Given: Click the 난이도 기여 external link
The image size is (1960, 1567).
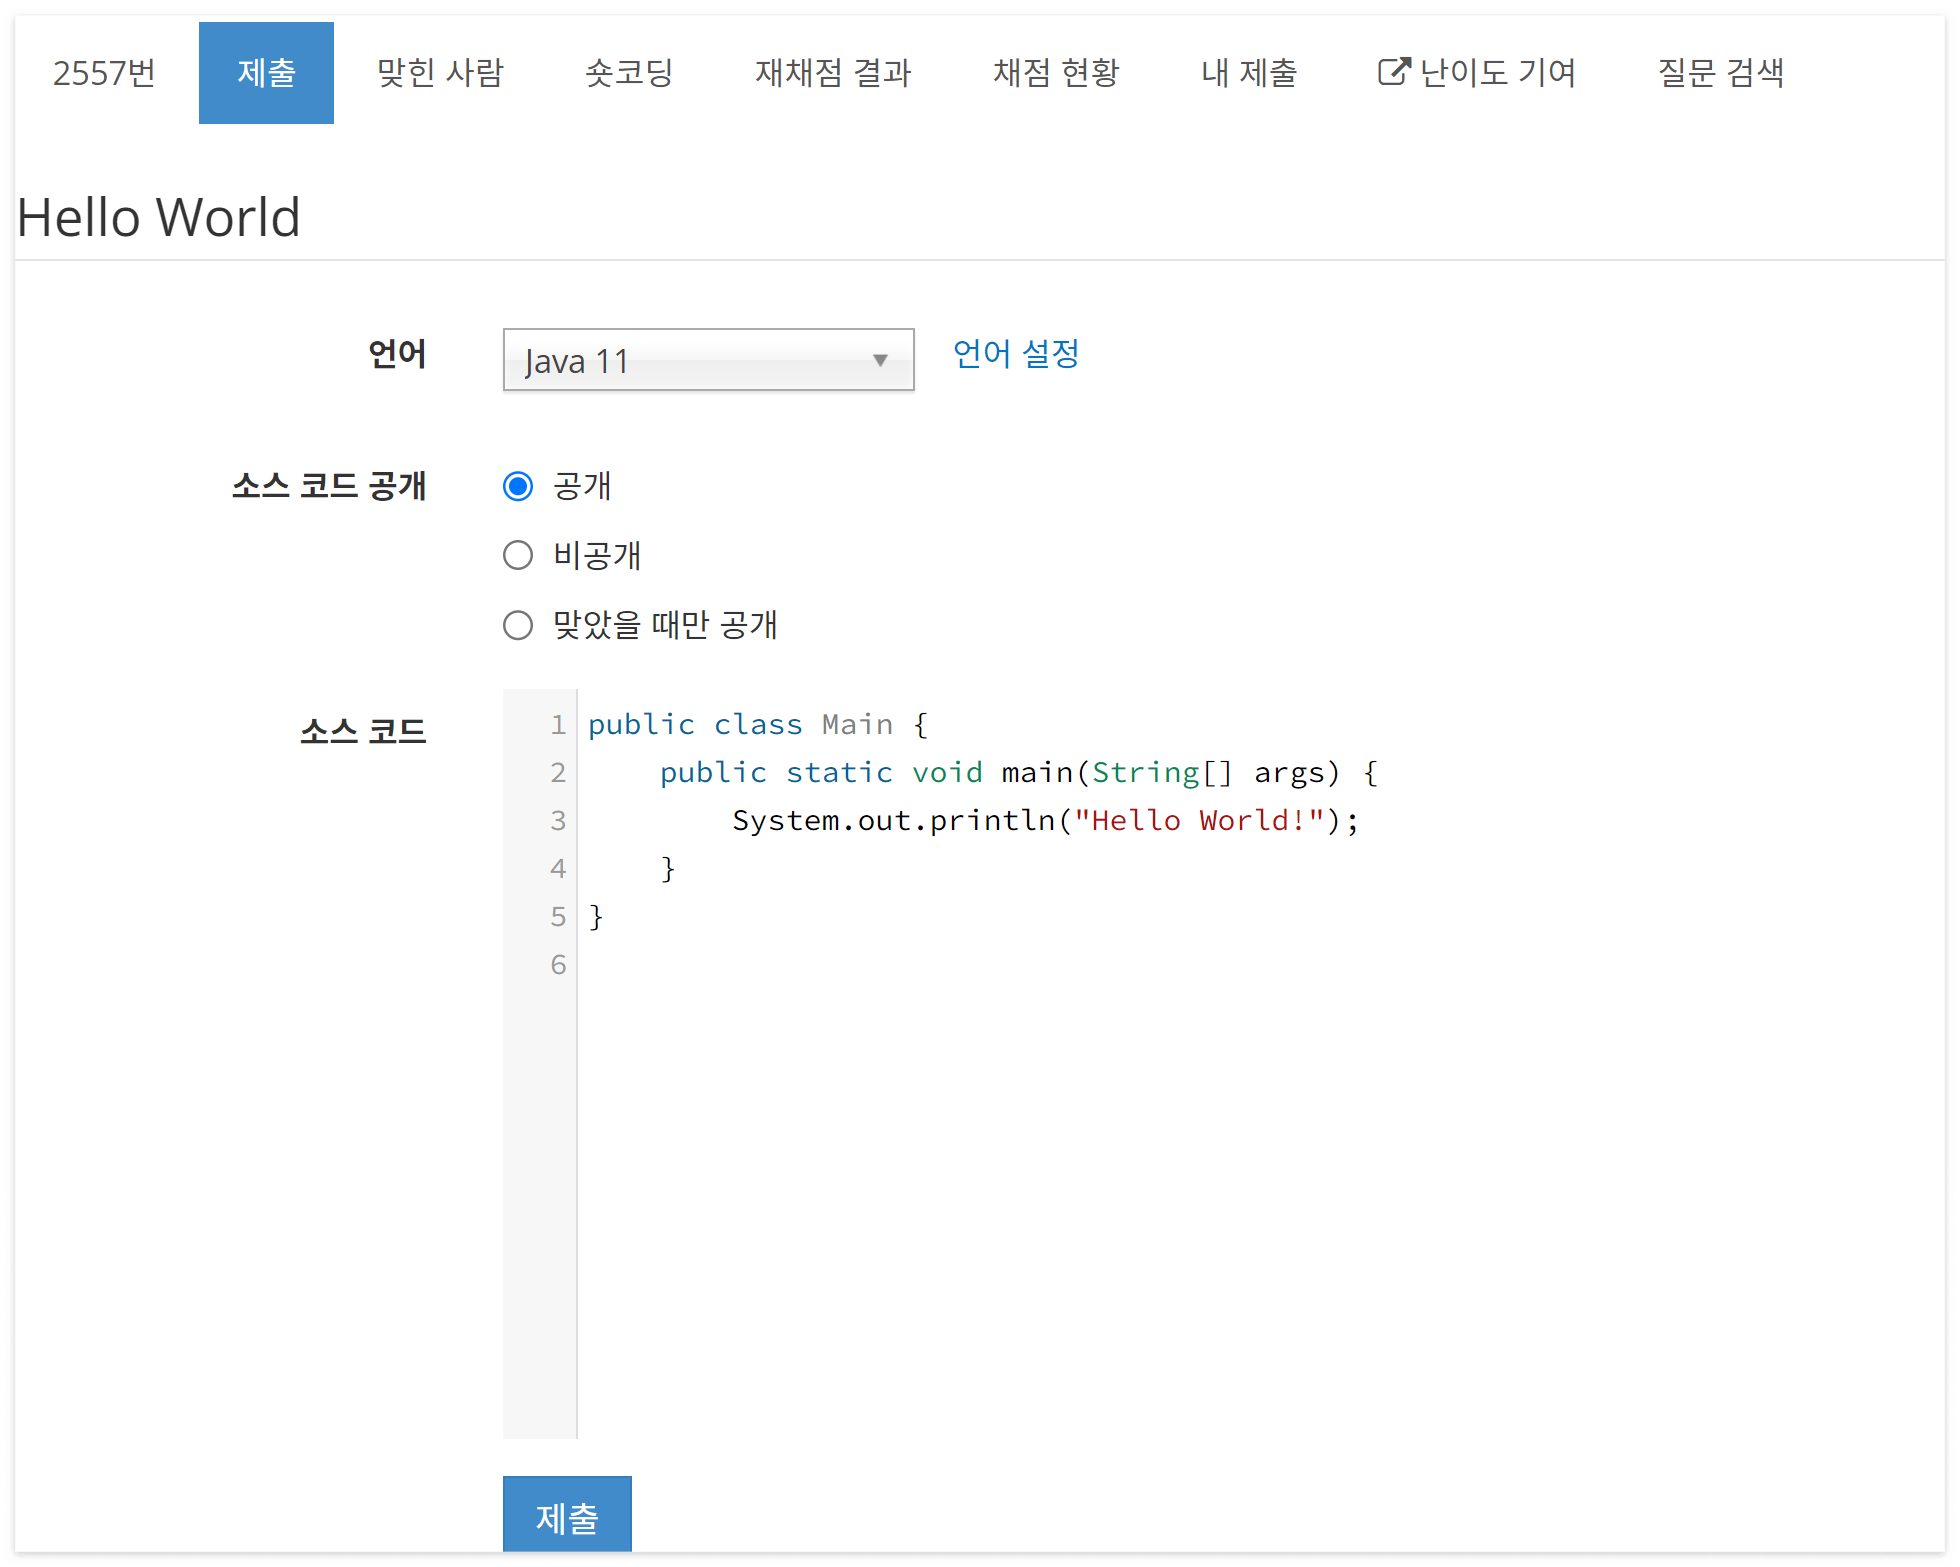Looking at the screenshot, I should (1497, 73).
